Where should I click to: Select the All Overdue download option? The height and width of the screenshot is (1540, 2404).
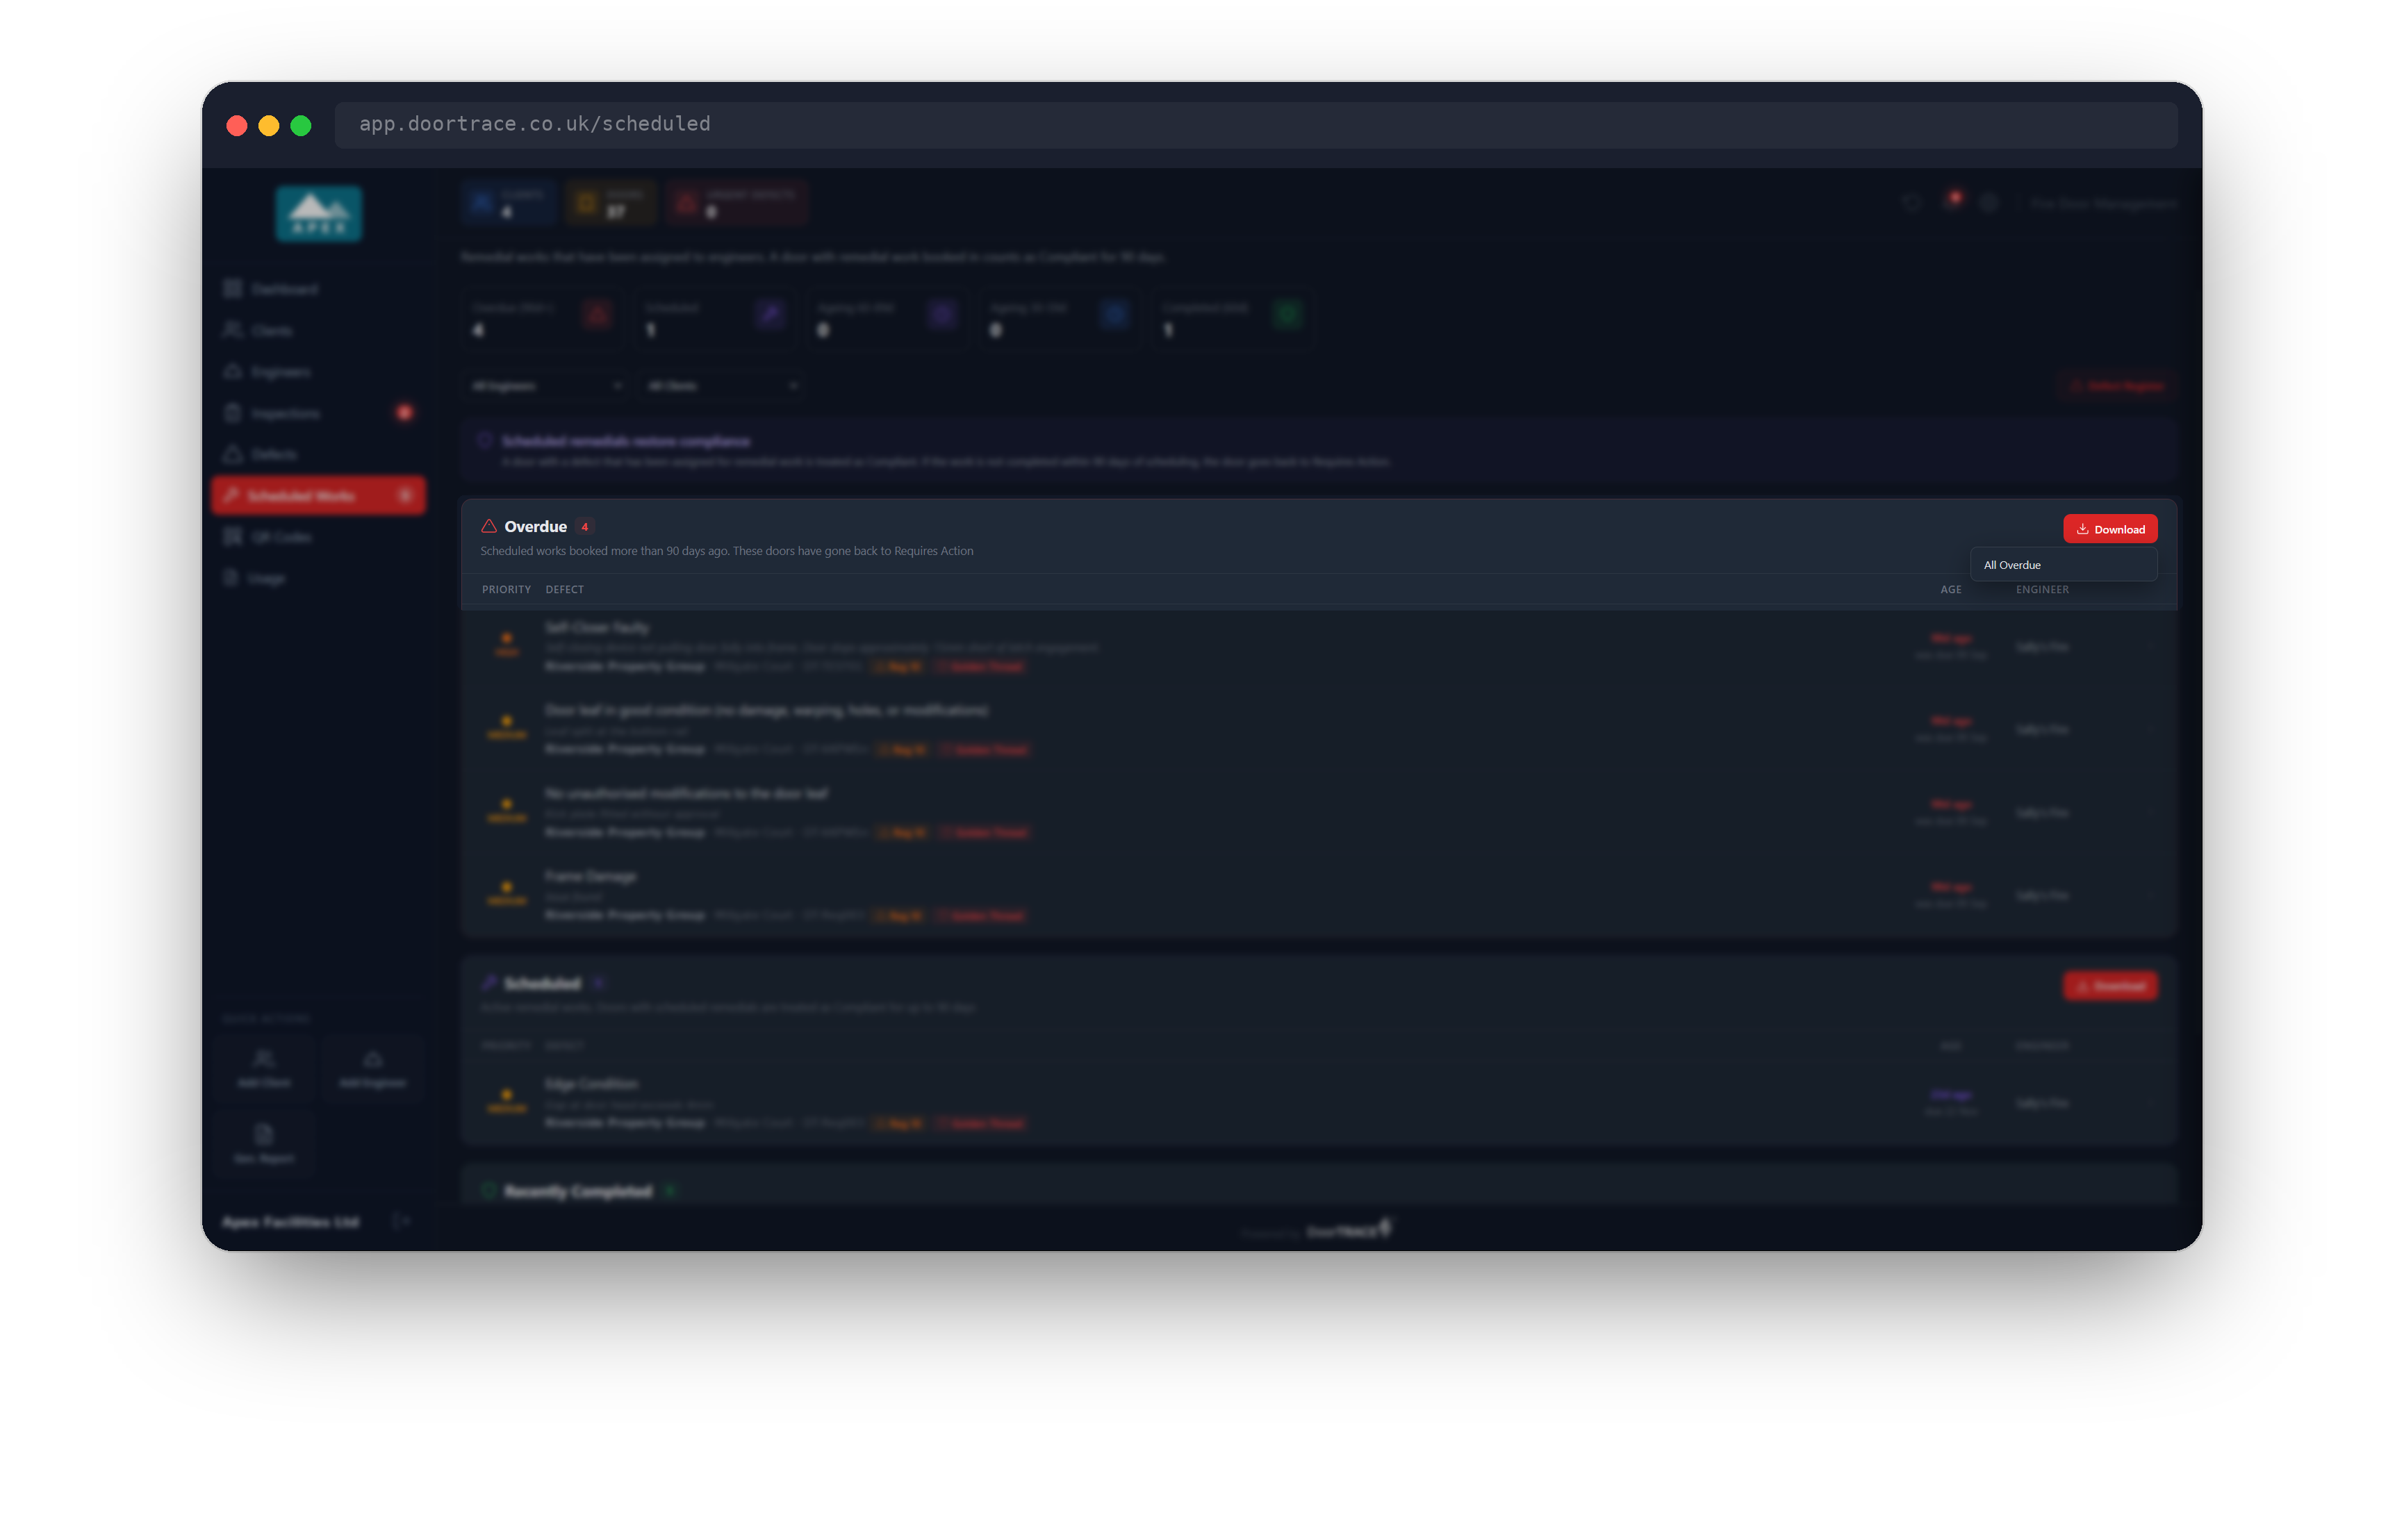click(x=2063, y=565)
